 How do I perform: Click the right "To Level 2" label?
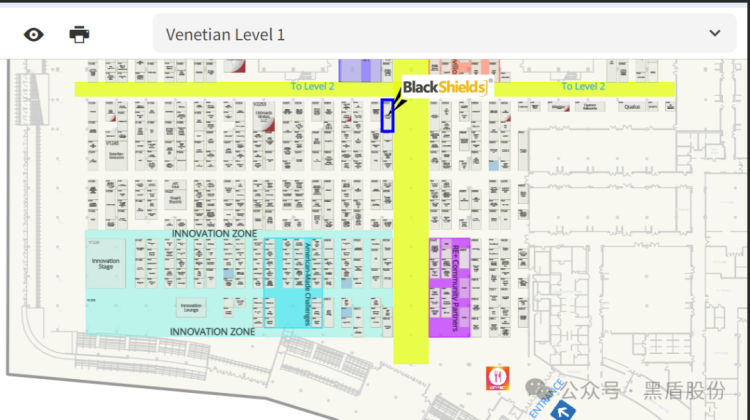click(x=582, y=87)
